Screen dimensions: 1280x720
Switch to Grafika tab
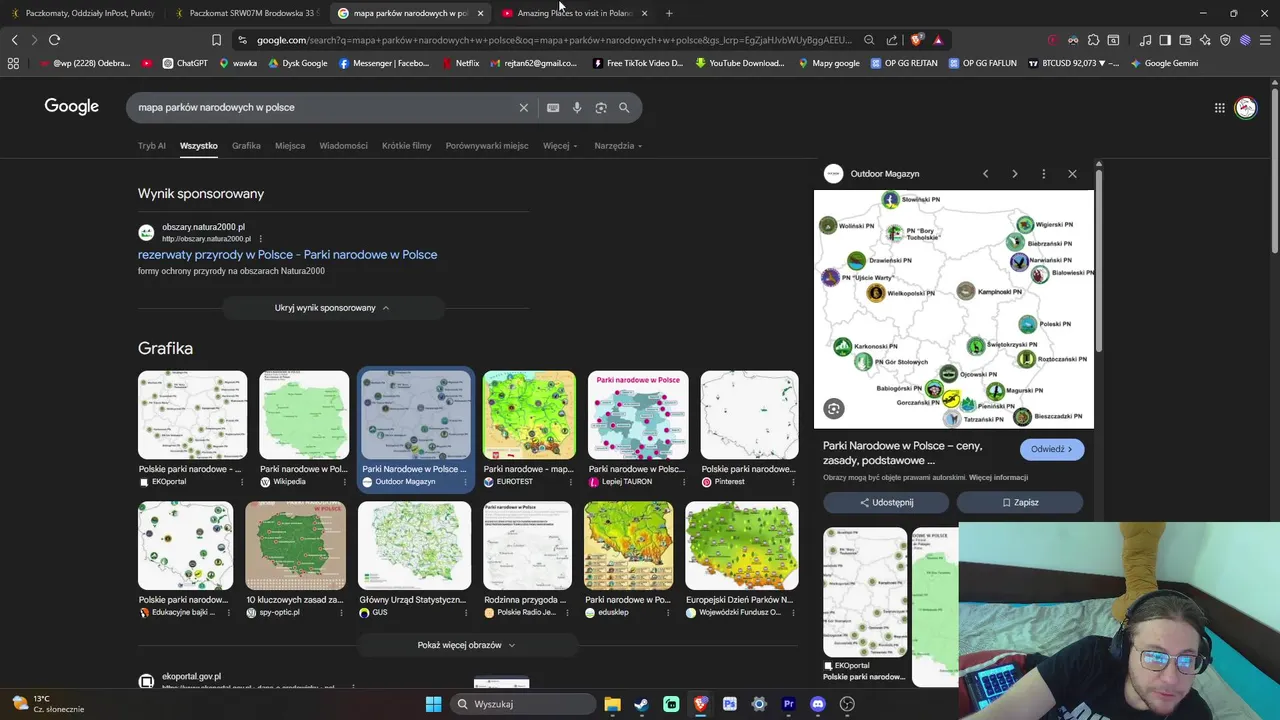[246, 146]
